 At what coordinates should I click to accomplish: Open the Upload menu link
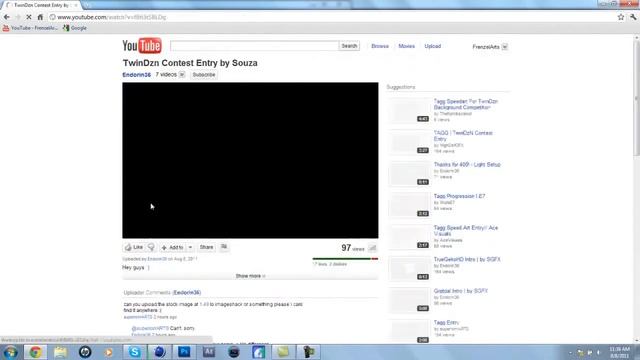(x=433, y=46)
